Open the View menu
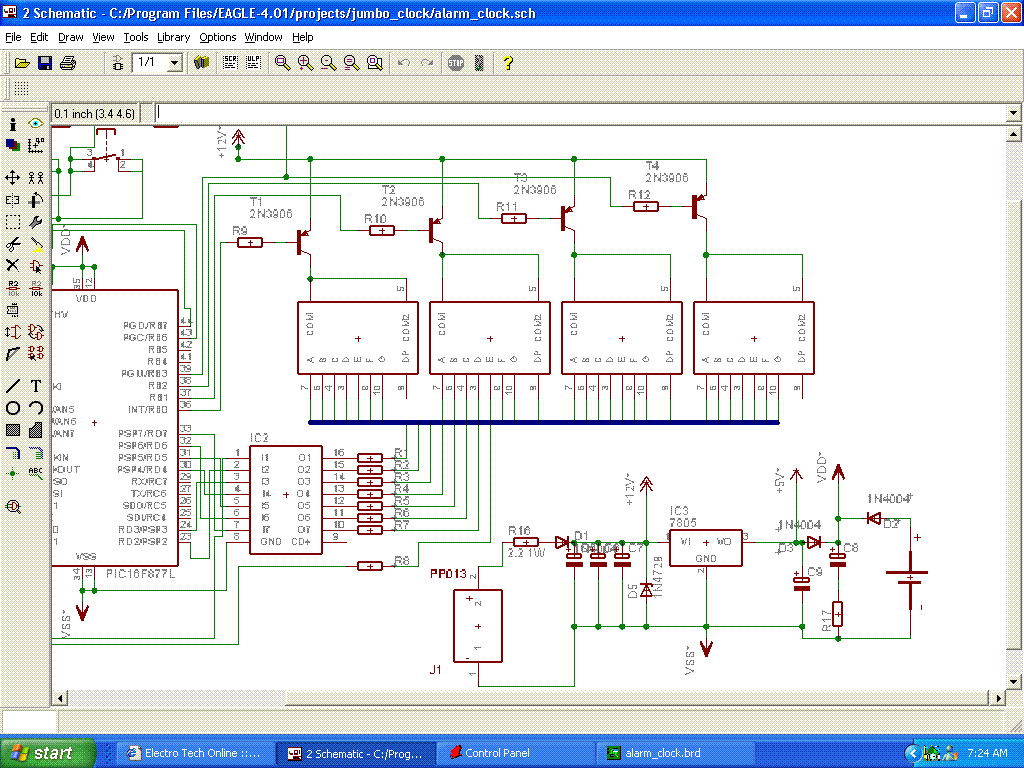Screen dimensions: 1024x768 [103, 37]
